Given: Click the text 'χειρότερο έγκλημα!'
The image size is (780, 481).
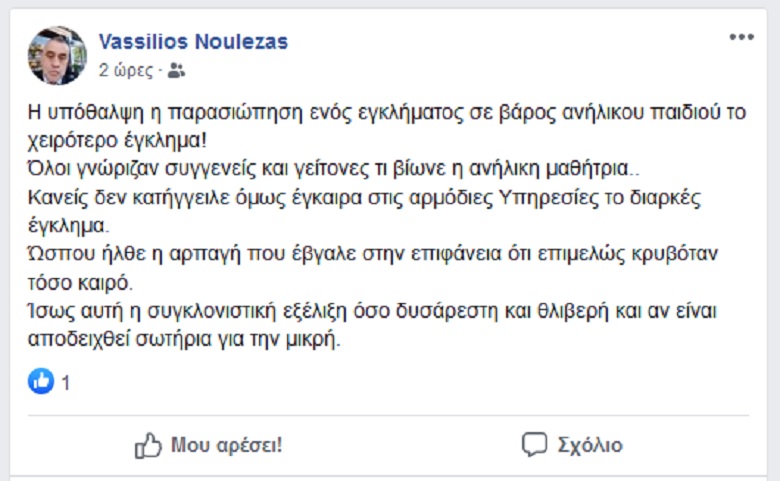Looking at the screenshot, I should (117, 141).
